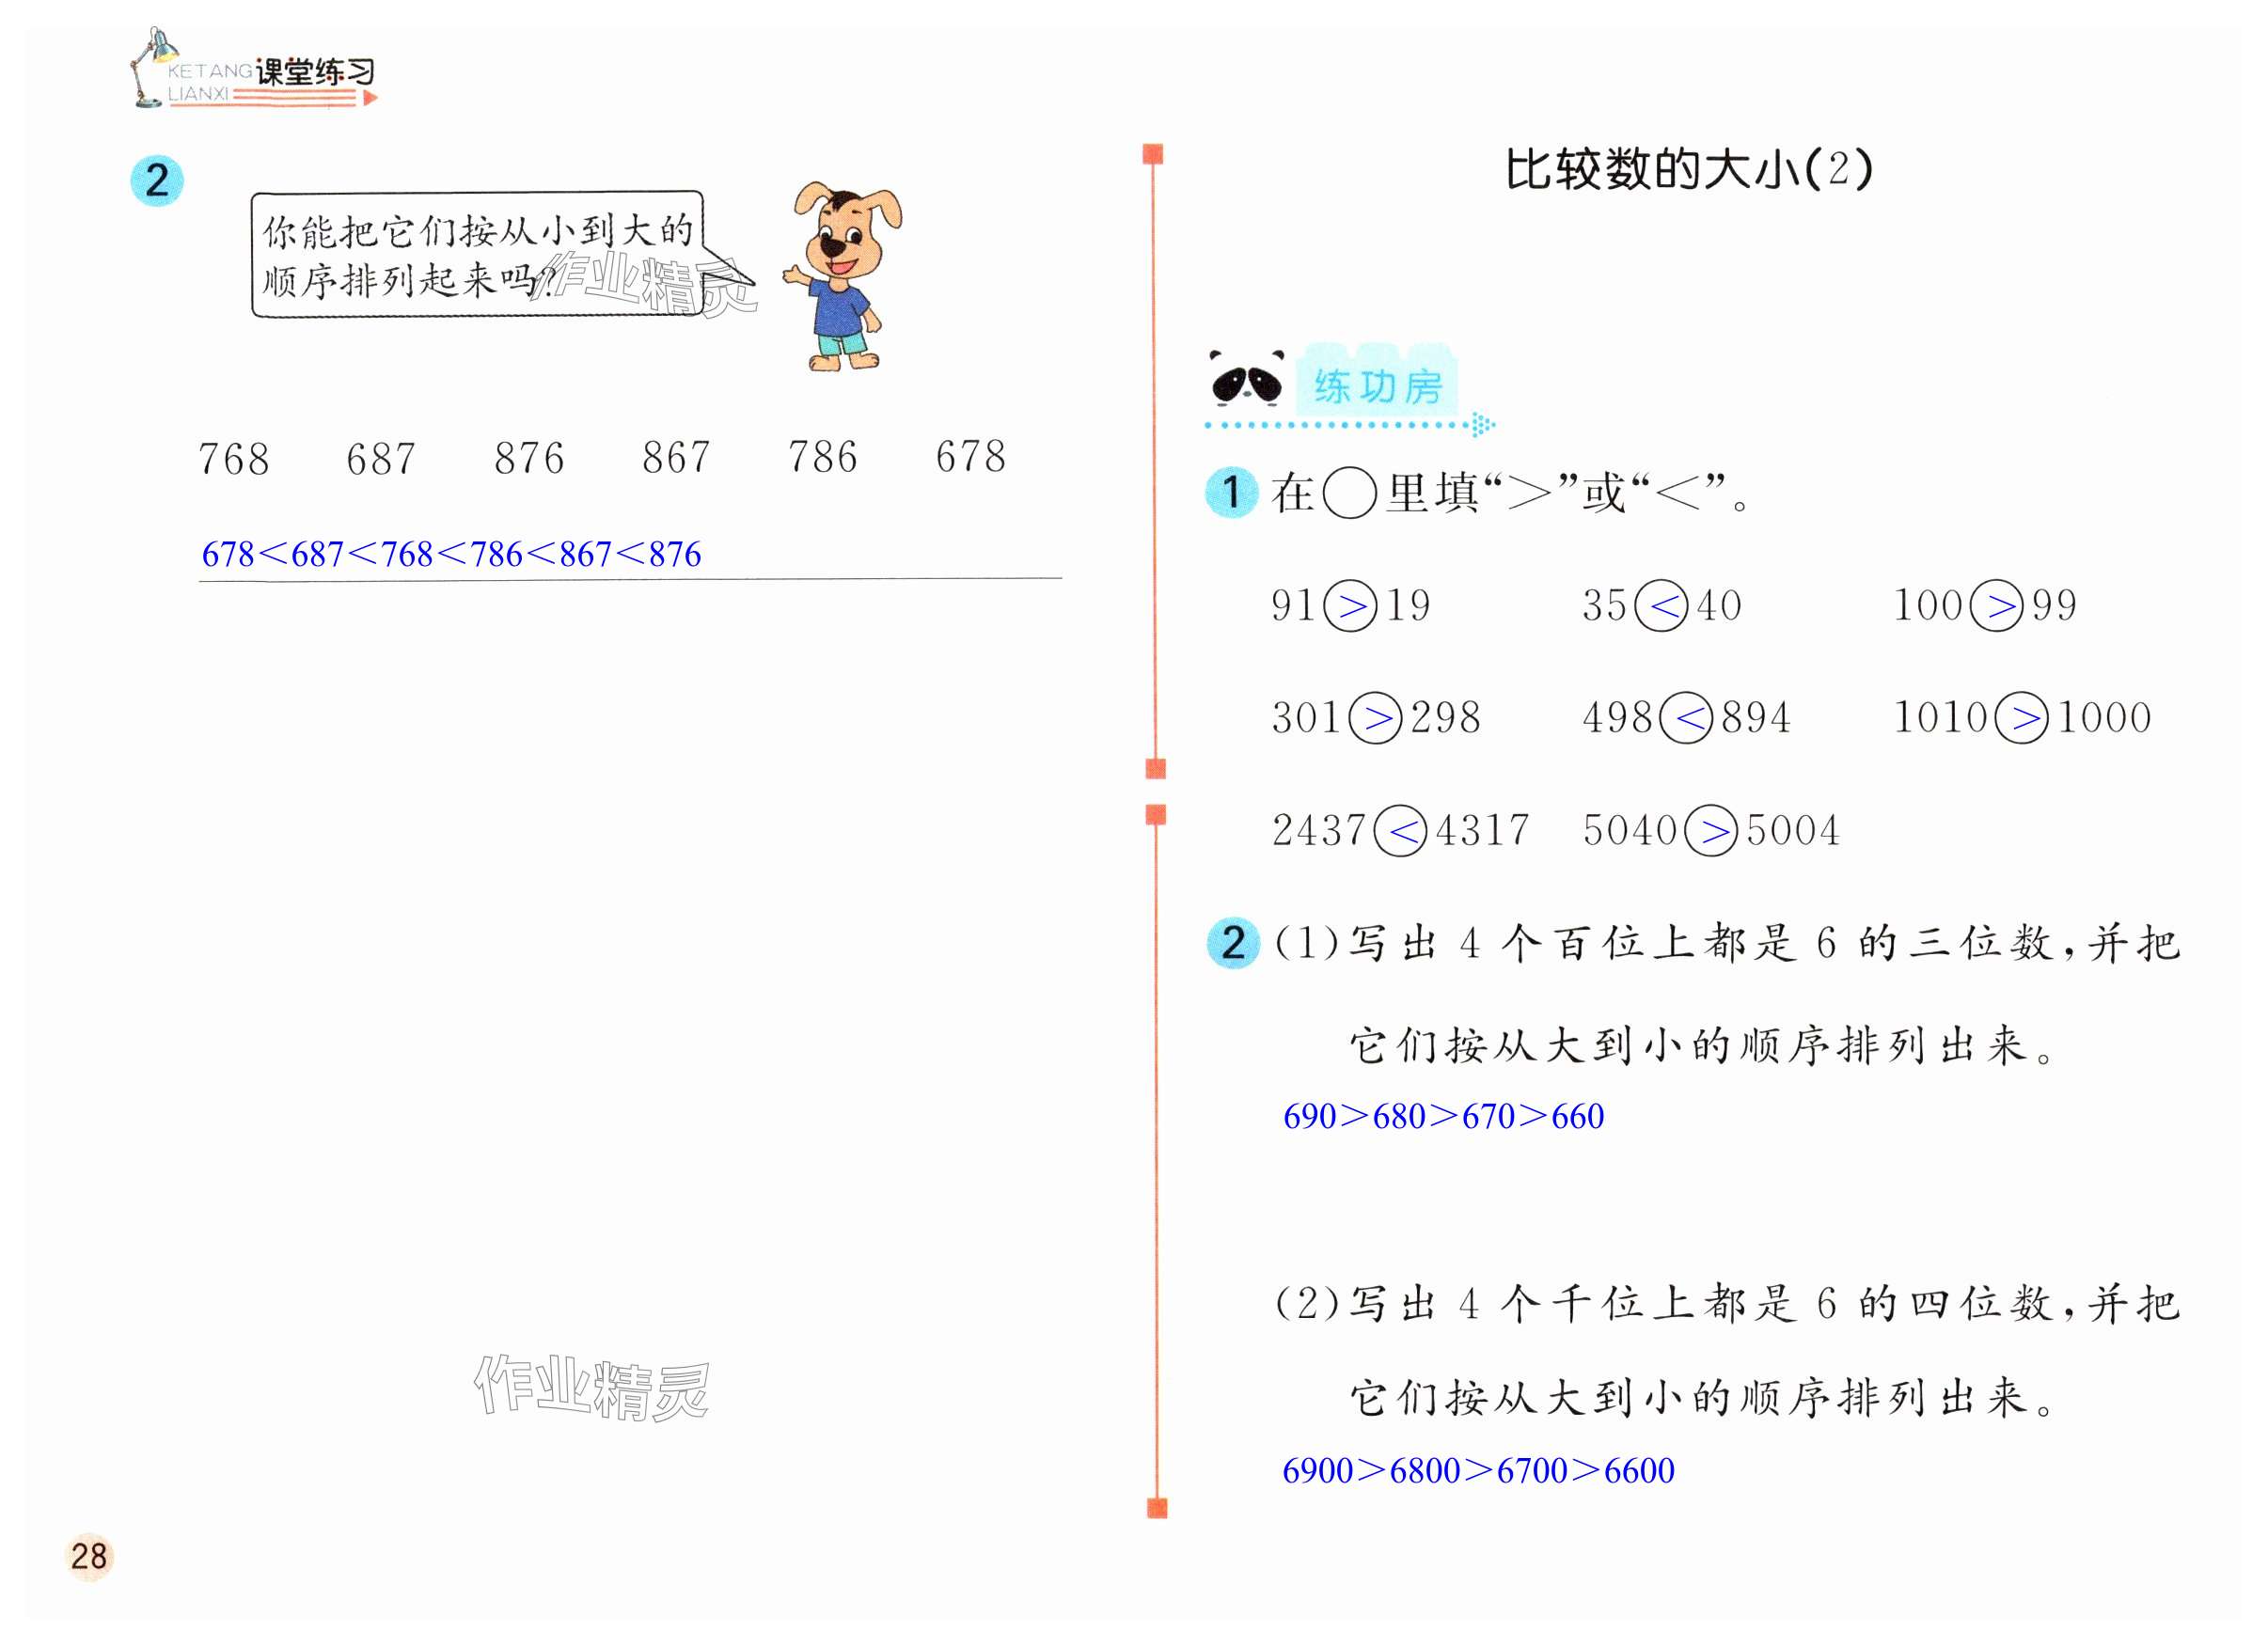Click the blue circle number 2 on left page
The width and height of the screenshot is (2268, 1647).
pyautogui.click(x=157, y=181)
